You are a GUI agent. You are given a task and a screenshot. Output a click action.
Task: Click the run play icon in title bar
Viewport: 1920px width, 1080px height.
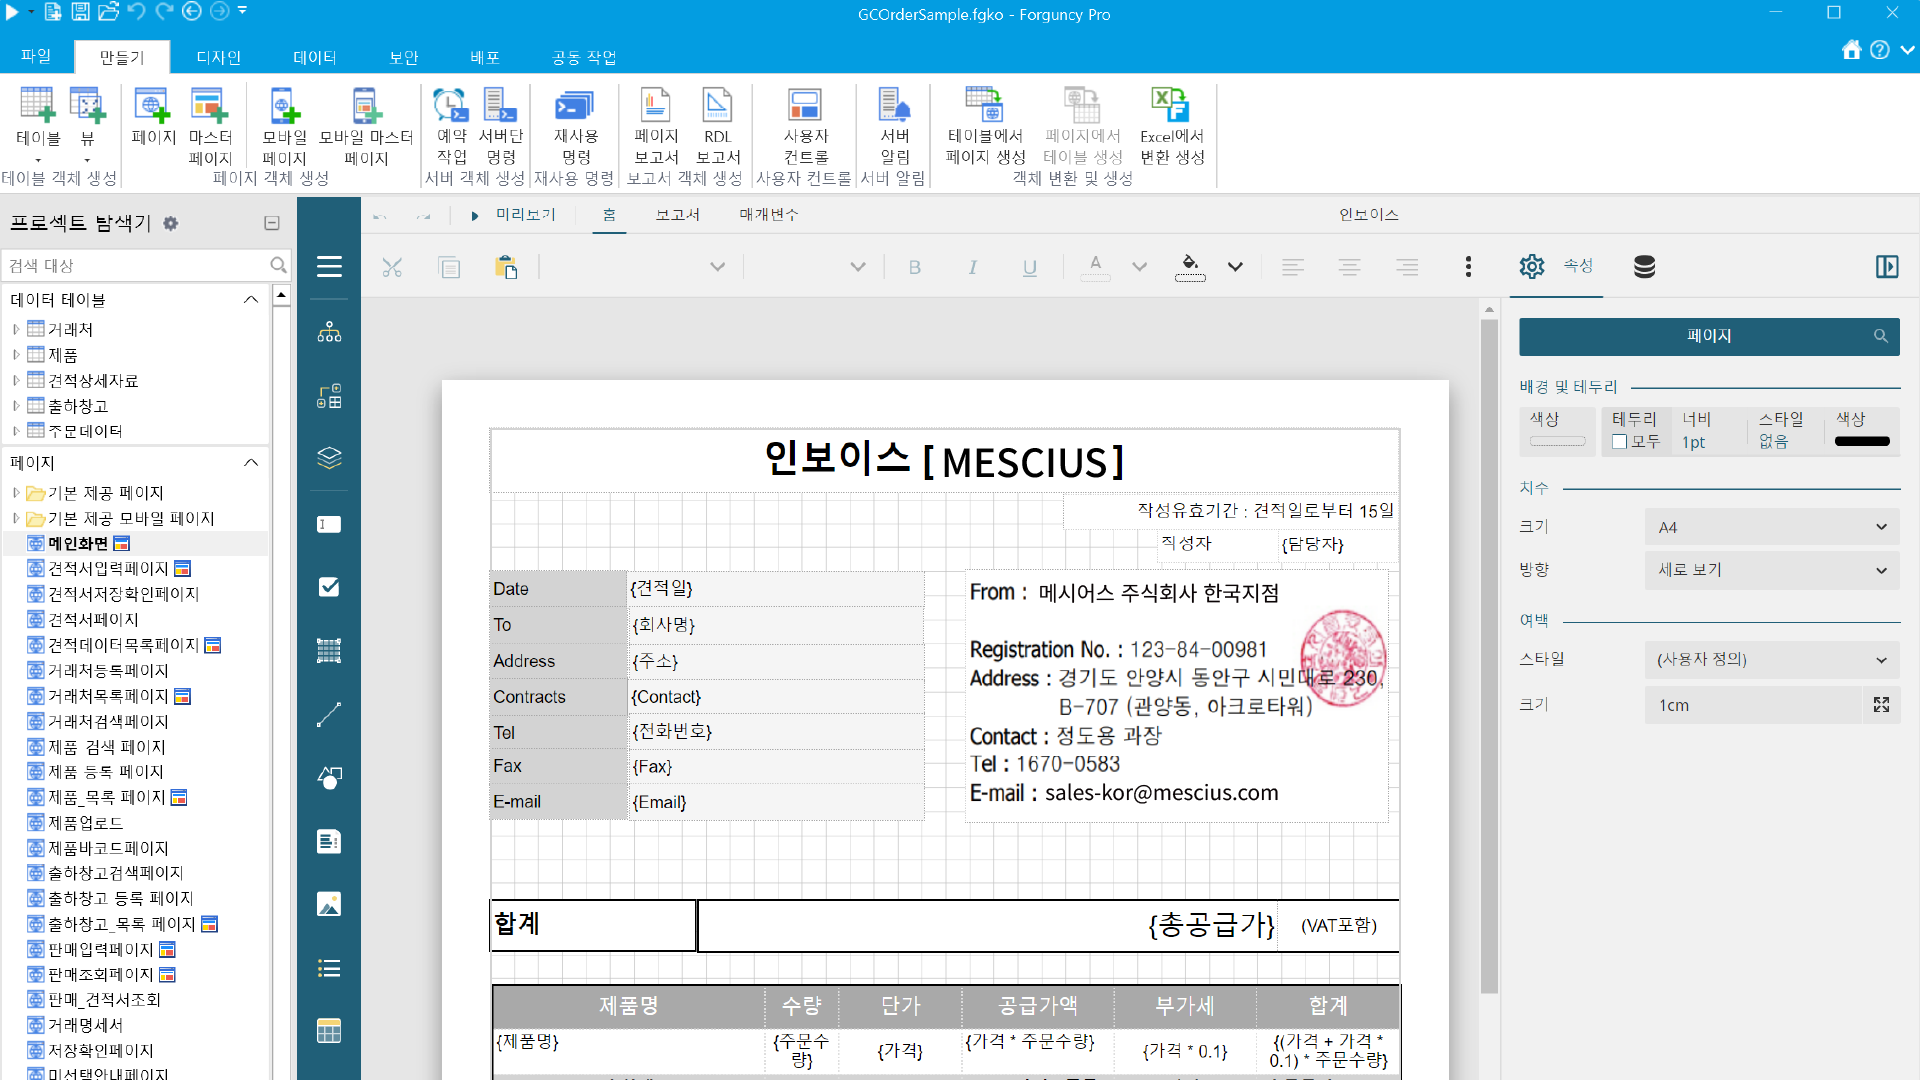(x=12, y=12)
